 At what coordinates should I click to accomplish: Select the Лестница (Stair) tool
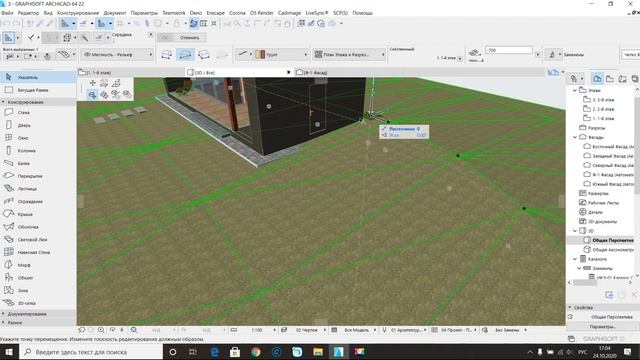tap(38, 189)
